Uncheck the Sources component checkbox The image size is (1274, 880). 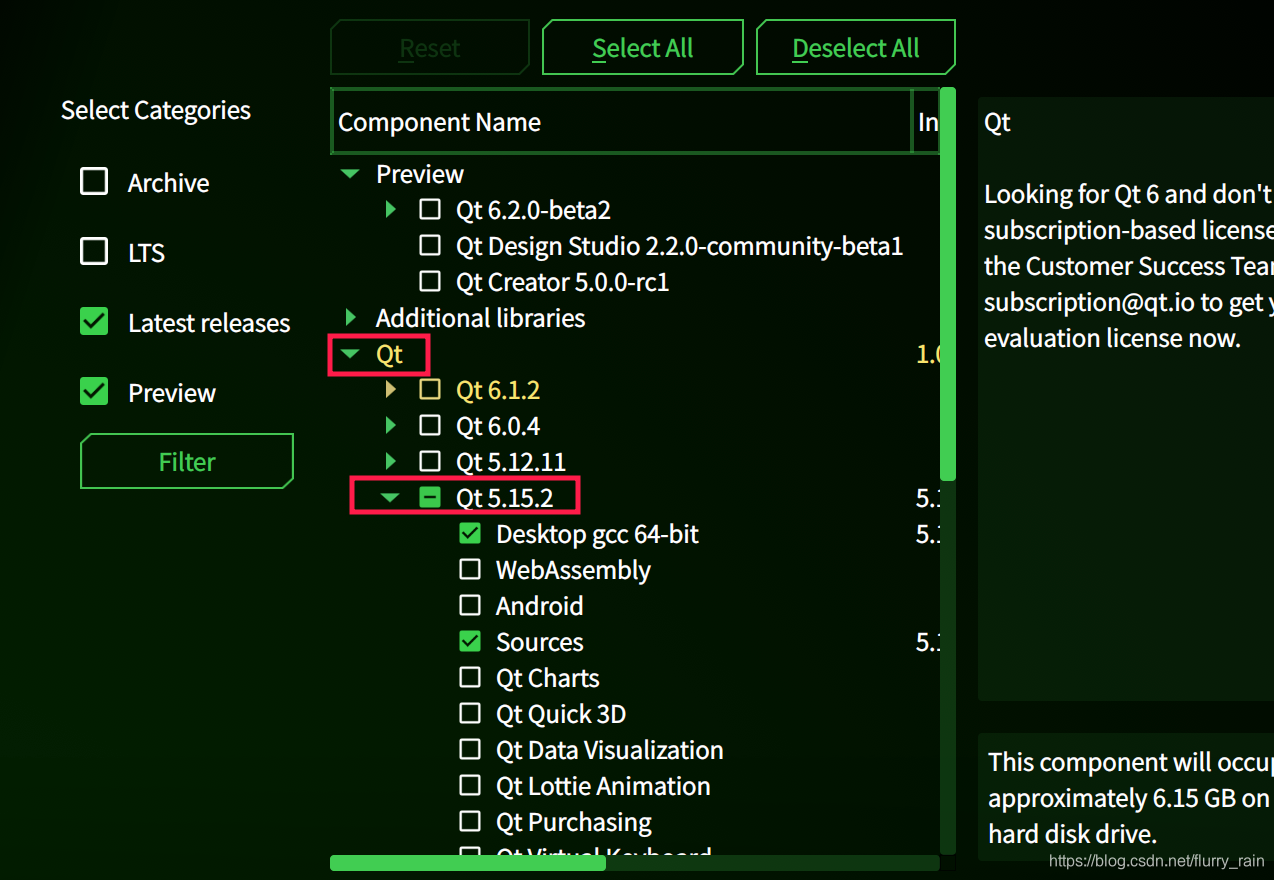coord(470,642)
